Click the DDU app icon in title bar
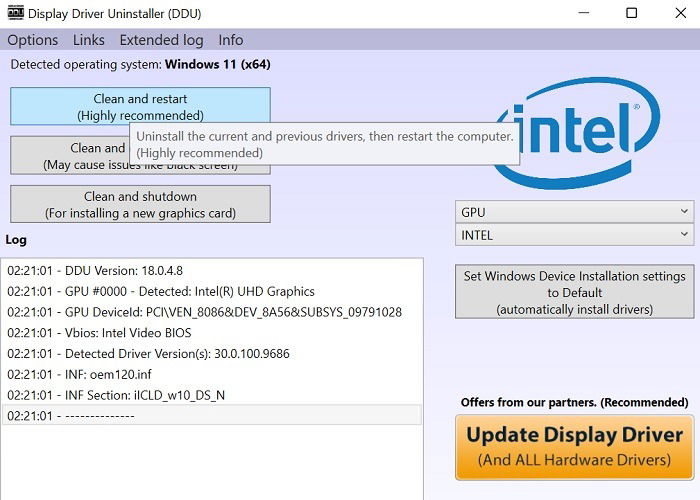The height and width of the screenshot is (500, 700). [16, 13]
